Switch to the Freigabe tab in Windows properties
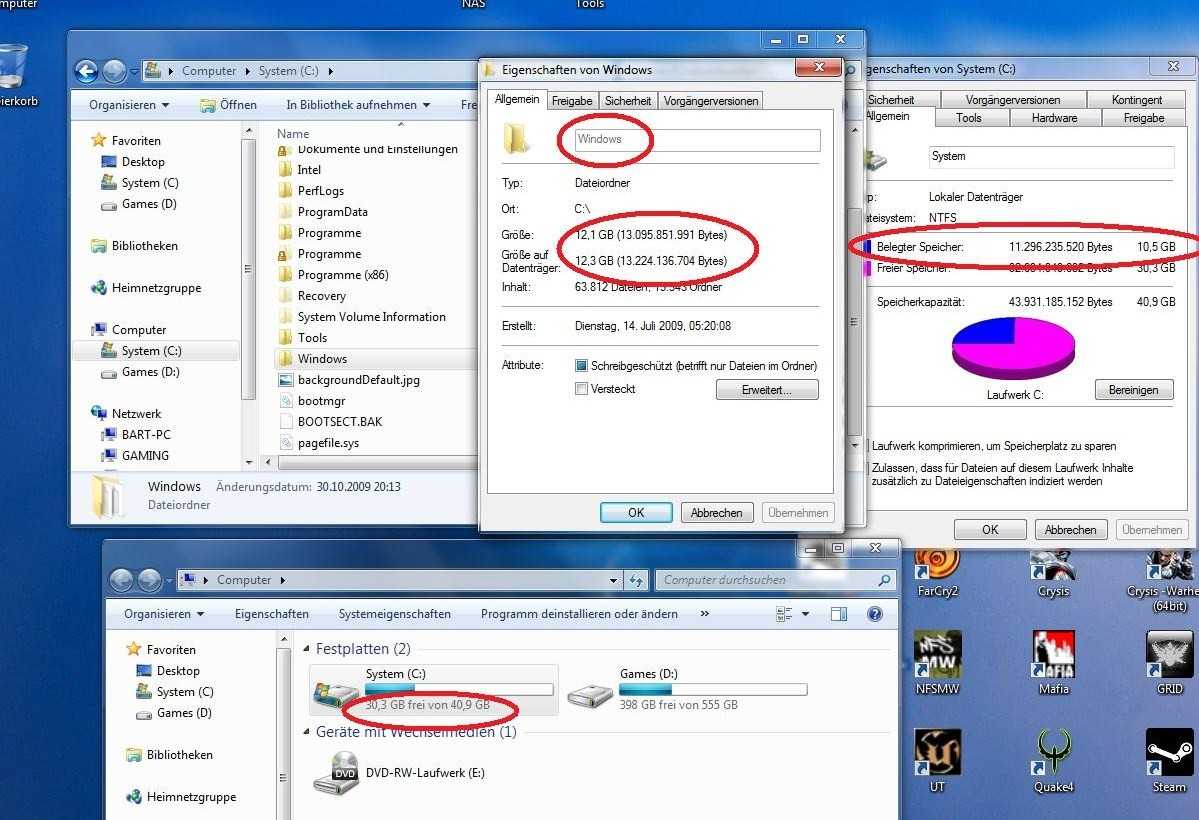Screen dimensions: 1199x820 (572, 101)
